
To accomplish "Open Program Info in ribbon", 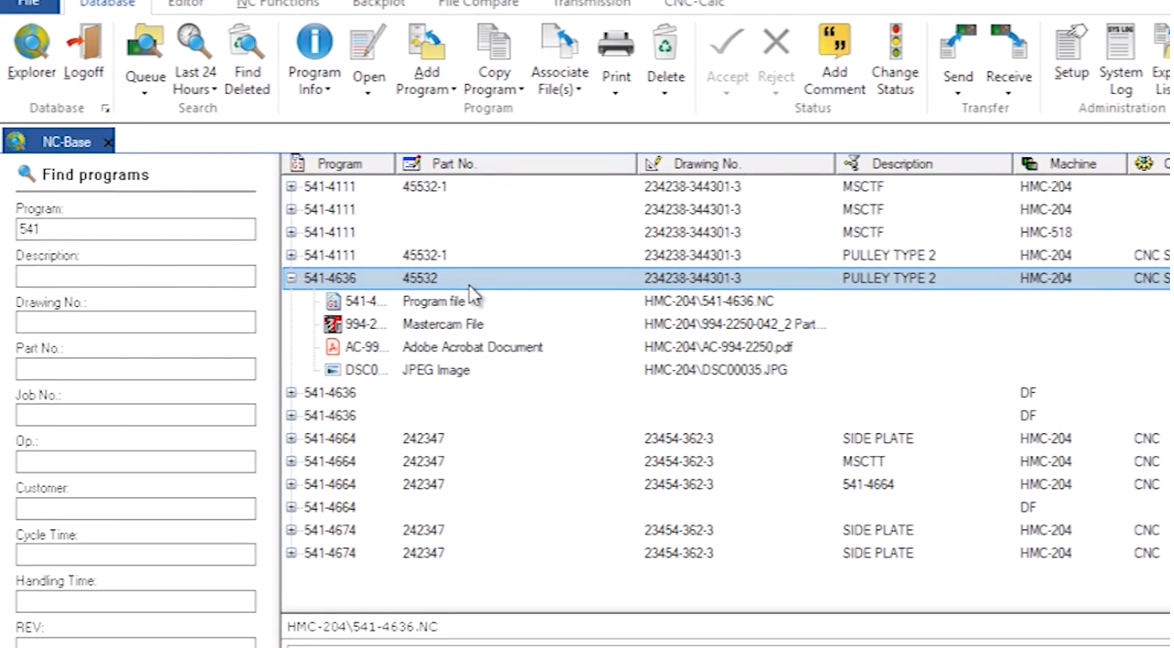I will 314,44.
